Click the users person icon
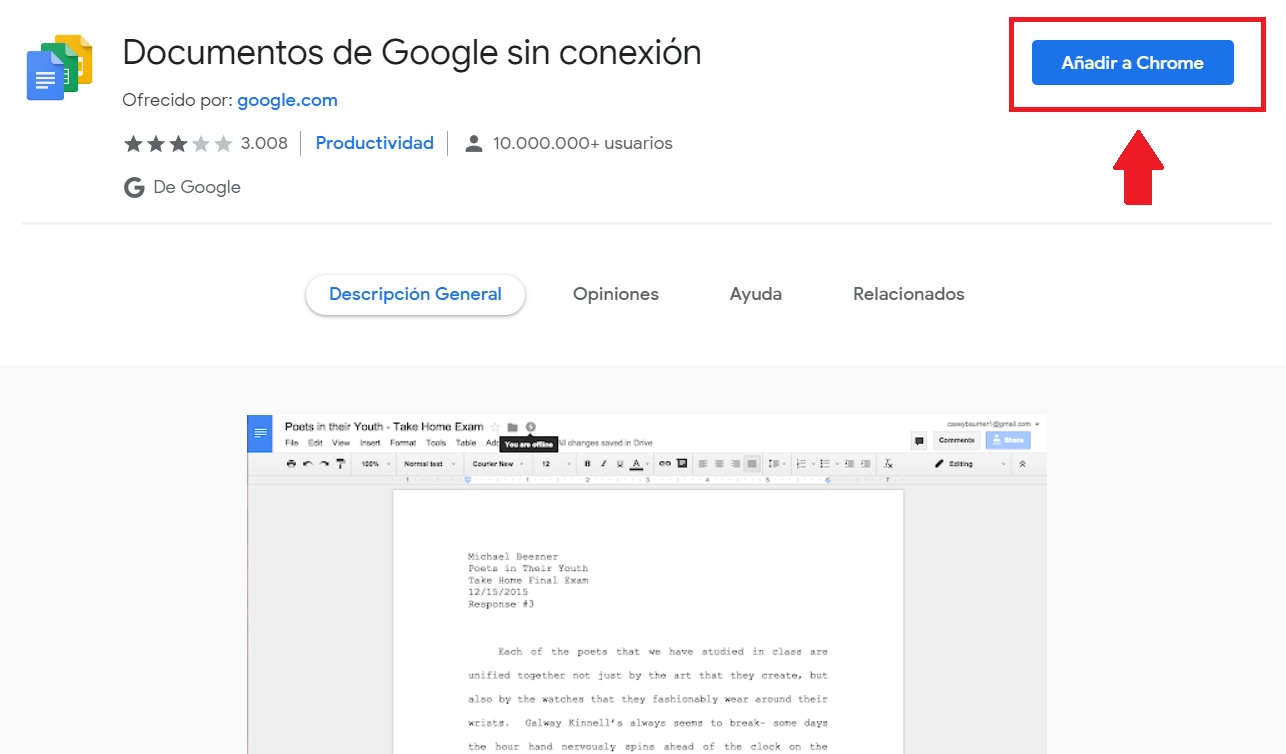 pos(474,144)
